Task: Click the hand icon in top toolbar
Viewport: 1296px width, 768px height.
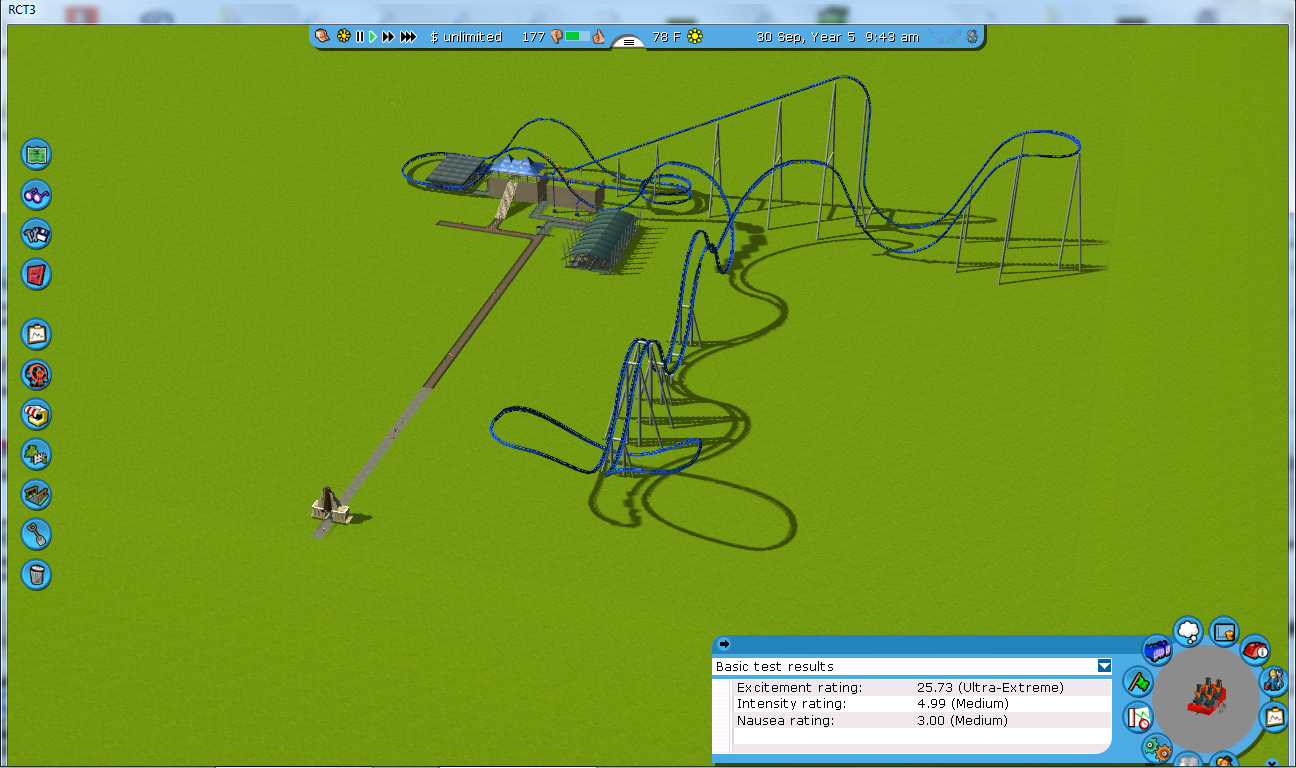Action: pos(323,36)
